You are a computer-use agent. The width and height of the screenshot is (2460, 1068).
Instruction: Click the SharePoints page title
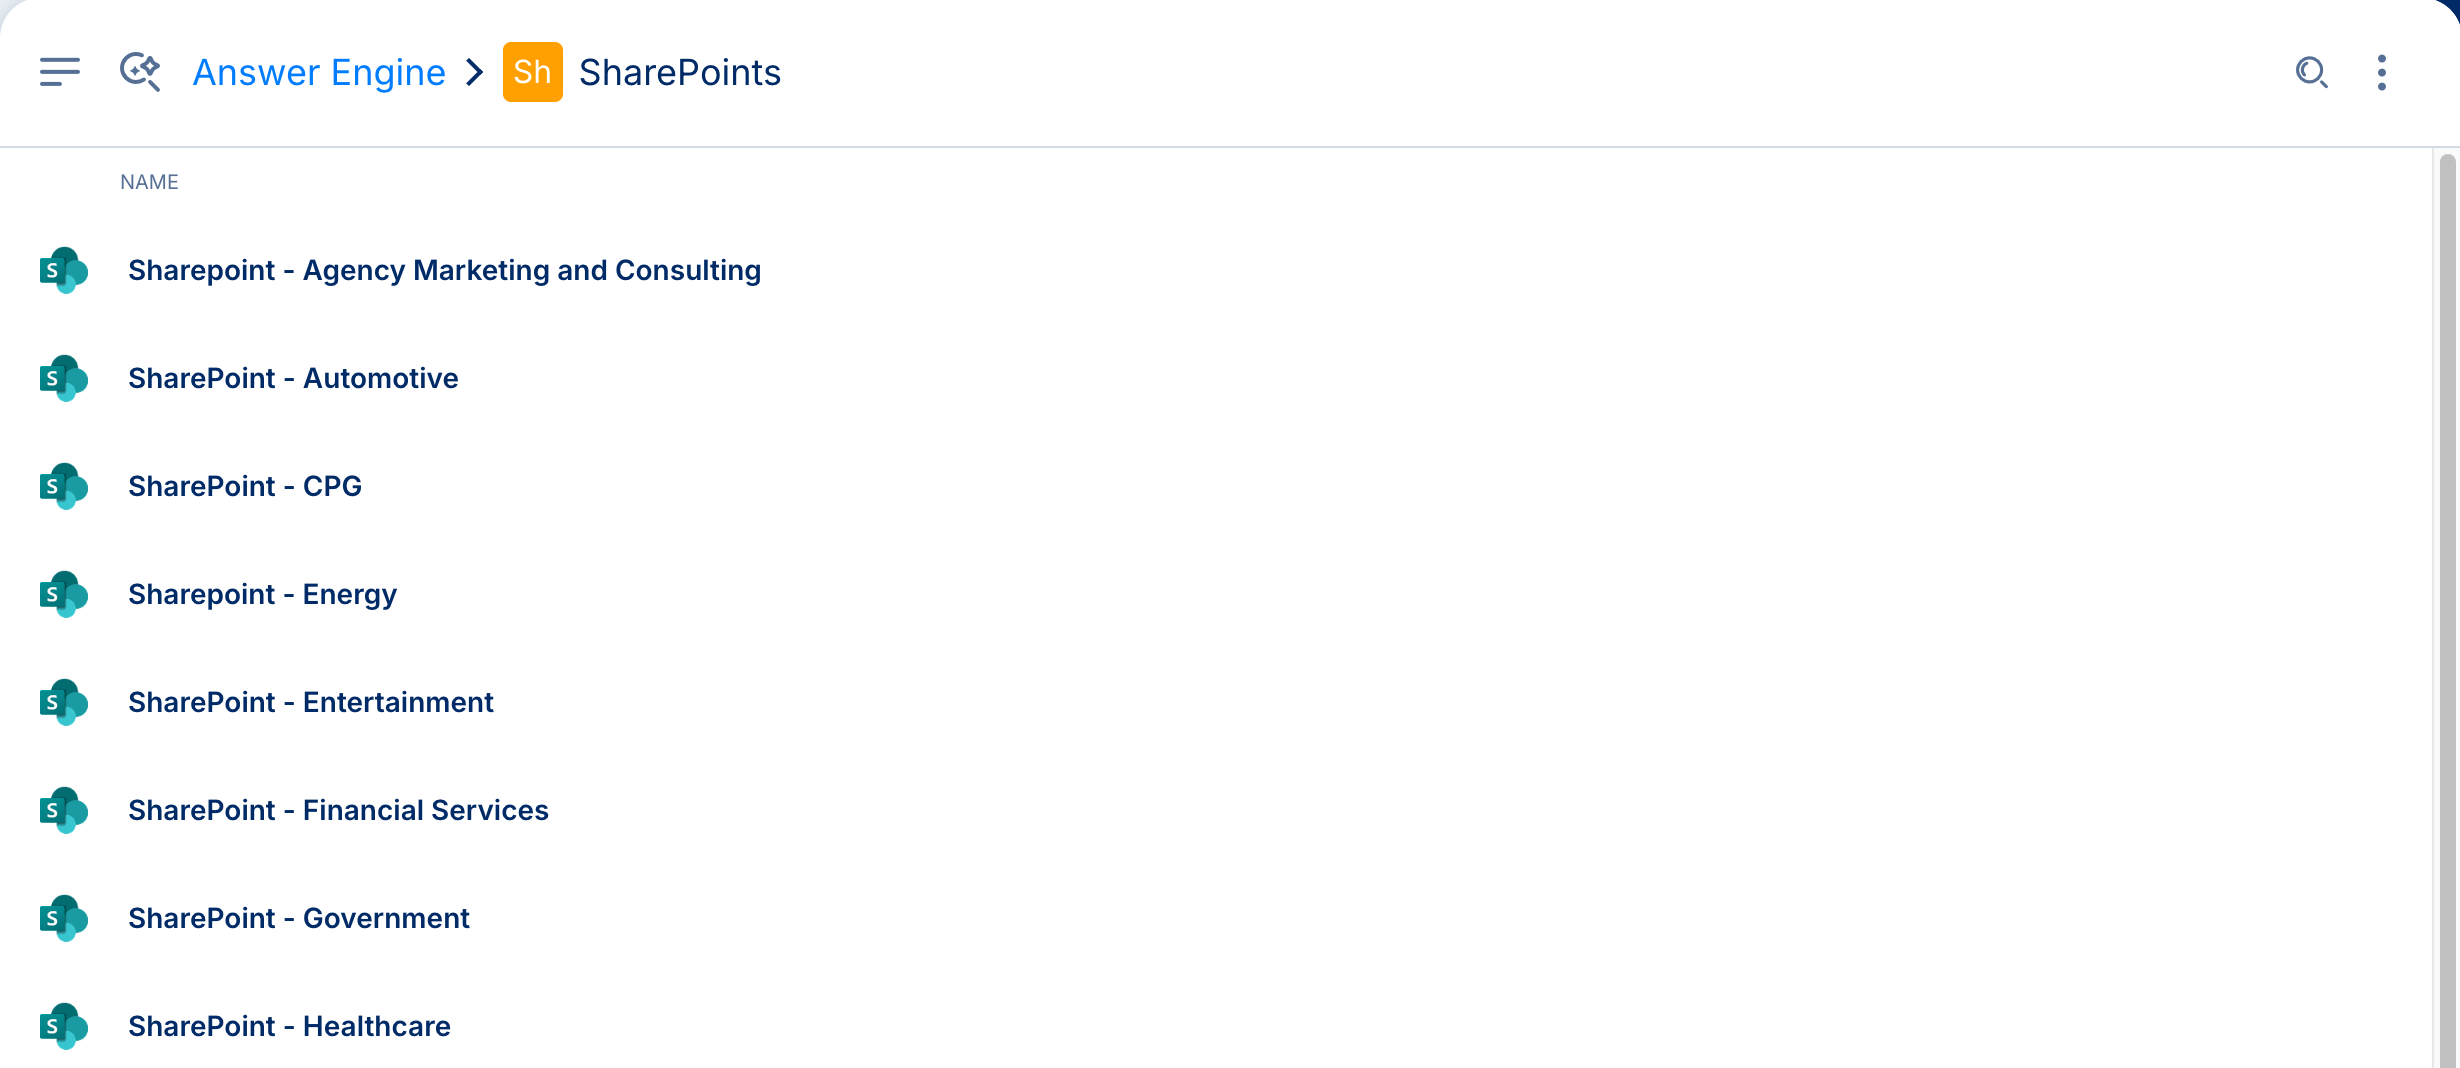(x=680, y=72)
